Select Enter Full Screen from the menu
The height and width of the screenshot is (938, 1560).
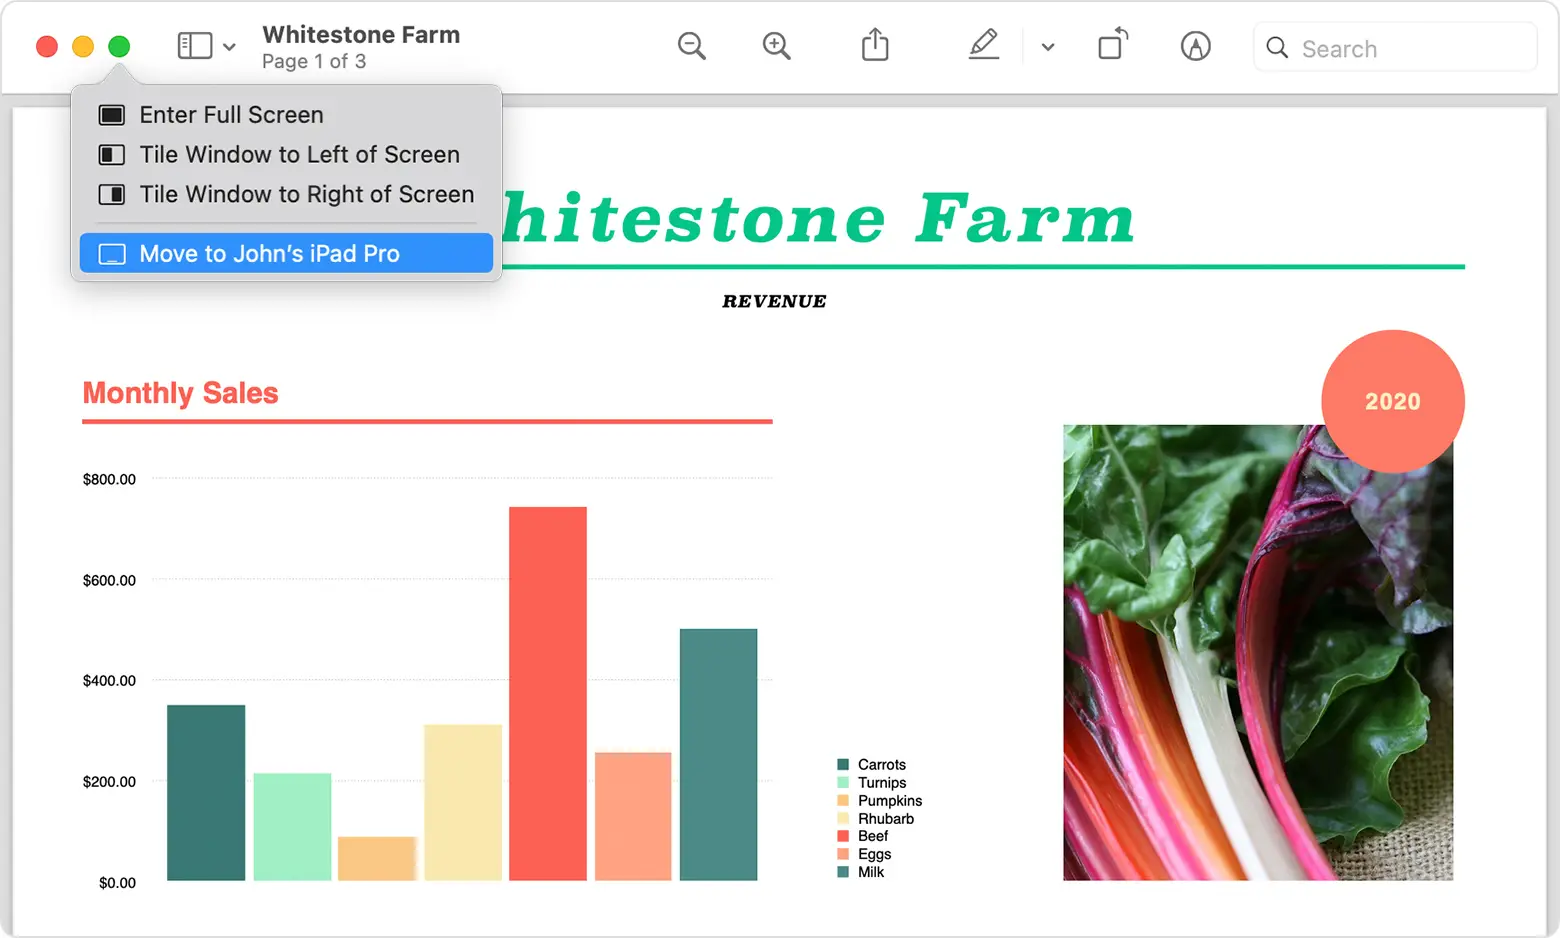point(231,114)
